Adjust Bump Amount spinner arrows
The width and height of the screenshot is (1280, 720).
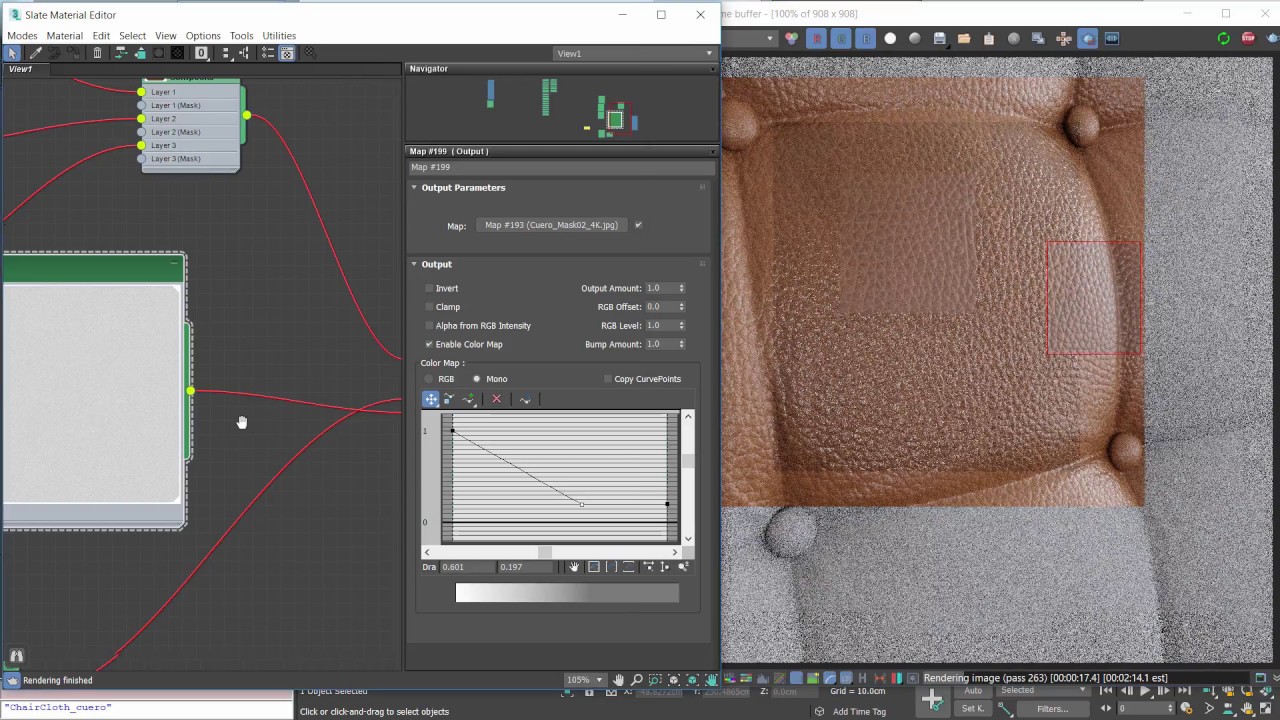682,344
